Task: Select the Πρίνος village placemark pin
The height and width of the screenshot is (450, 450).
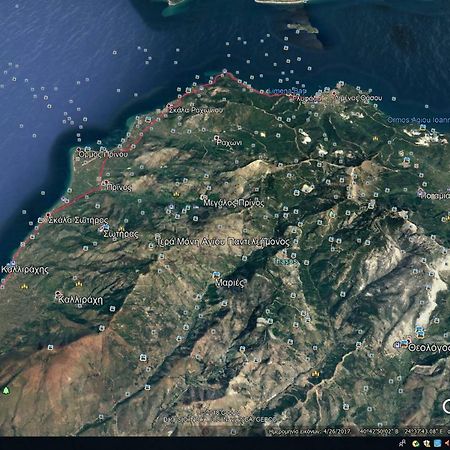Action: (106, 183)
